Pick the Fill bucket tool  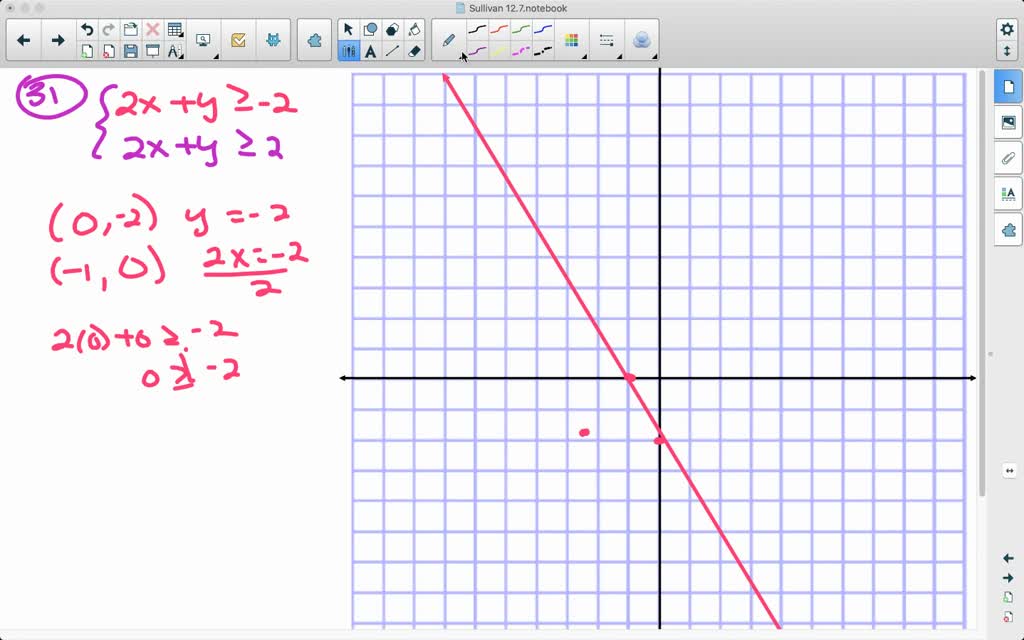point(415,28)
